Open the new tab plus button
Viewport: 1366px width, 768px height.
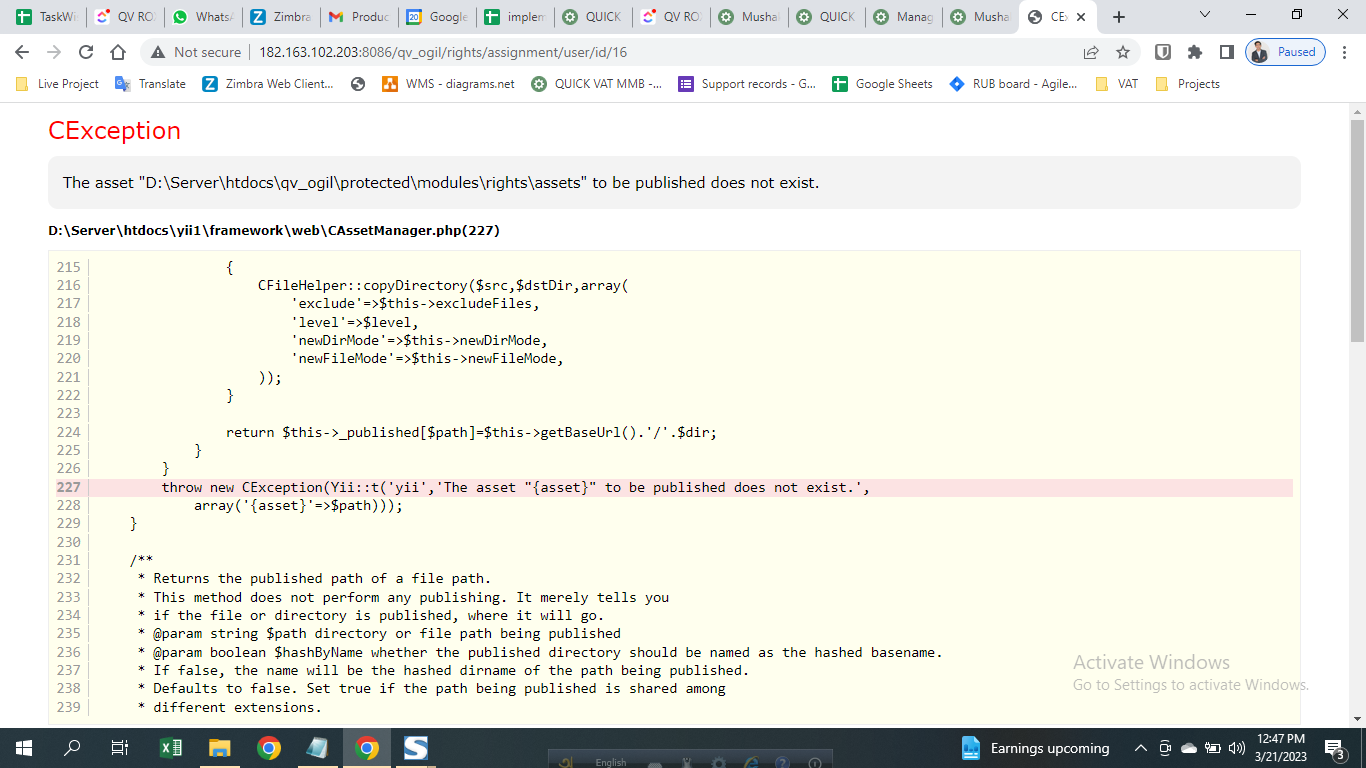[1119, 17]
